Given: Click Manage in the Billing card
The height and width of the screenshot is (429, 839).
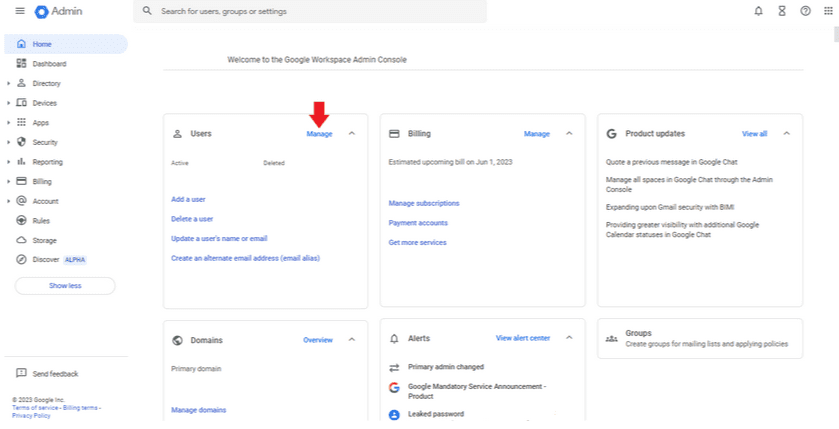Looking at the screenshot, I should pos(537,134).
